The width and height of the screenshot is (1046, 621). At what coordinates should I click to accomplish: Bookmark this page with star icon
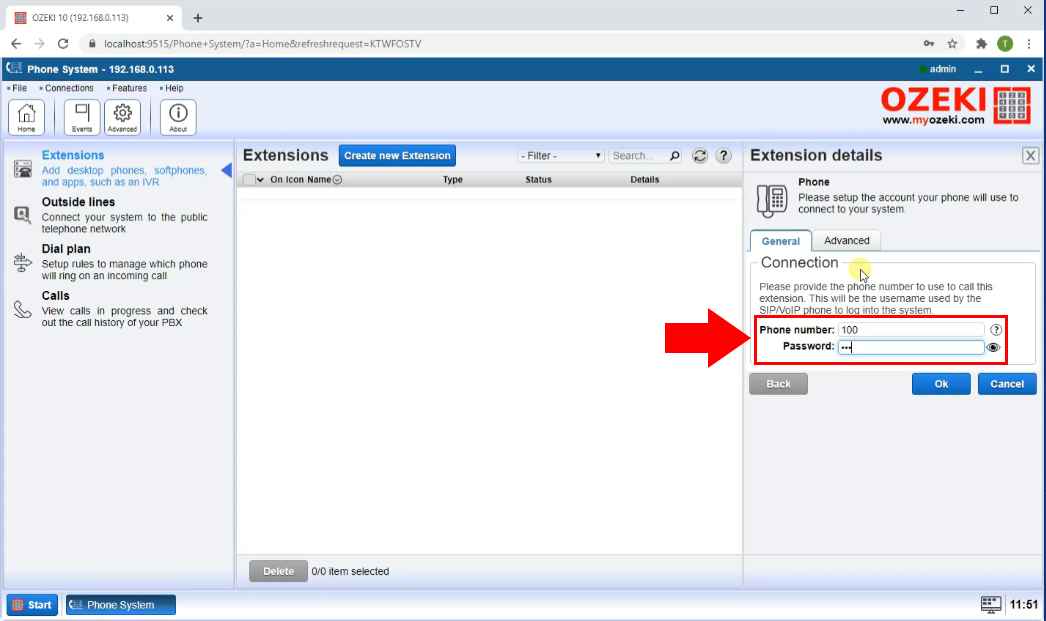[x=952, y=44]
